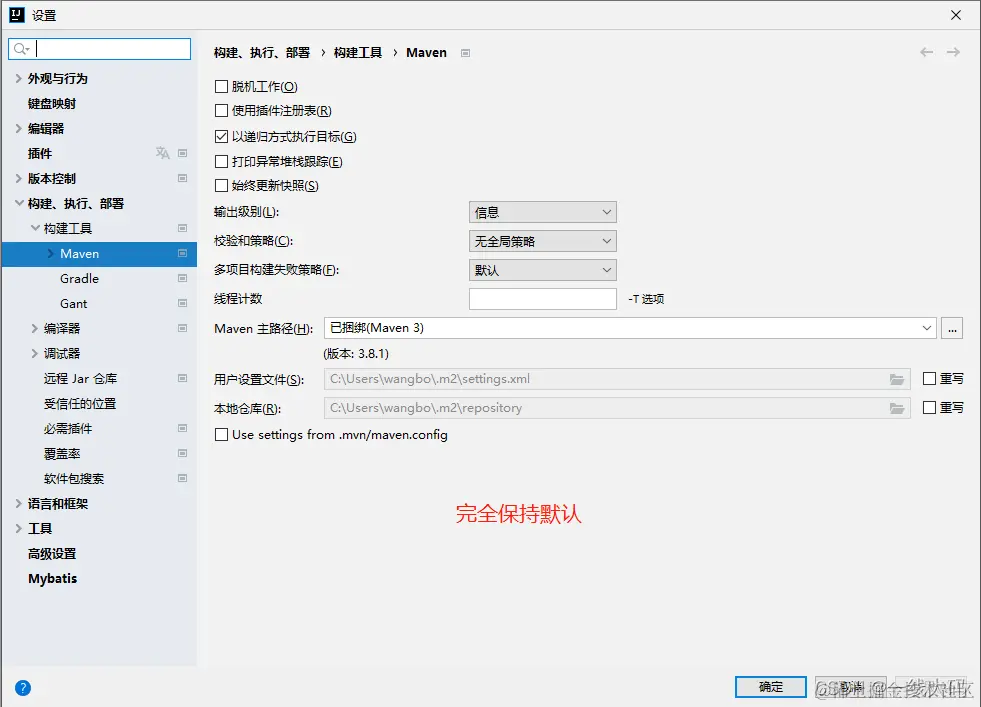The image size is (981, 707).
Task: Open help via the question mark icon
Action: (23, 688)
